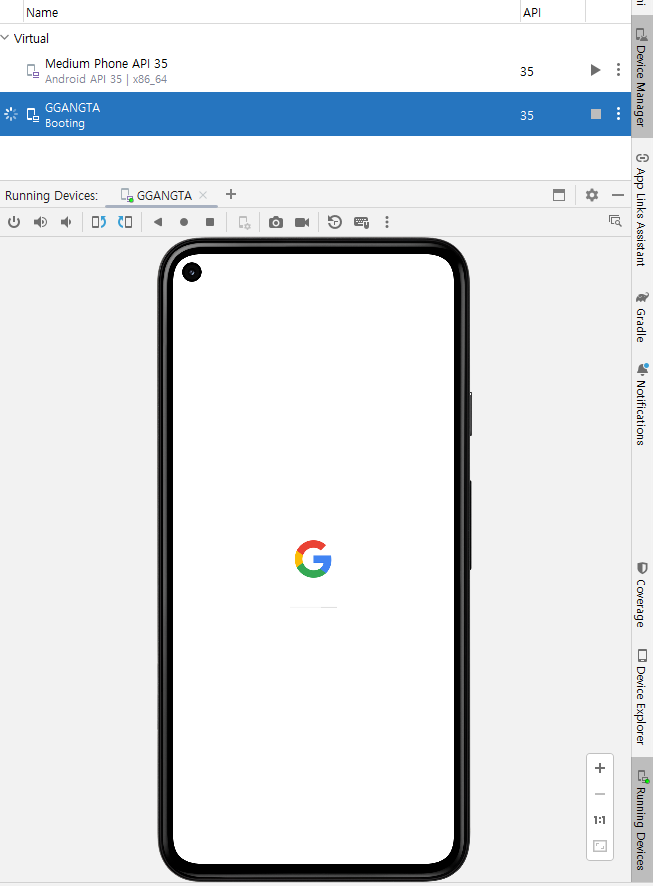Open the snapshots restore icon
Screen dimensions: 653x886
[x=334, y=222]
